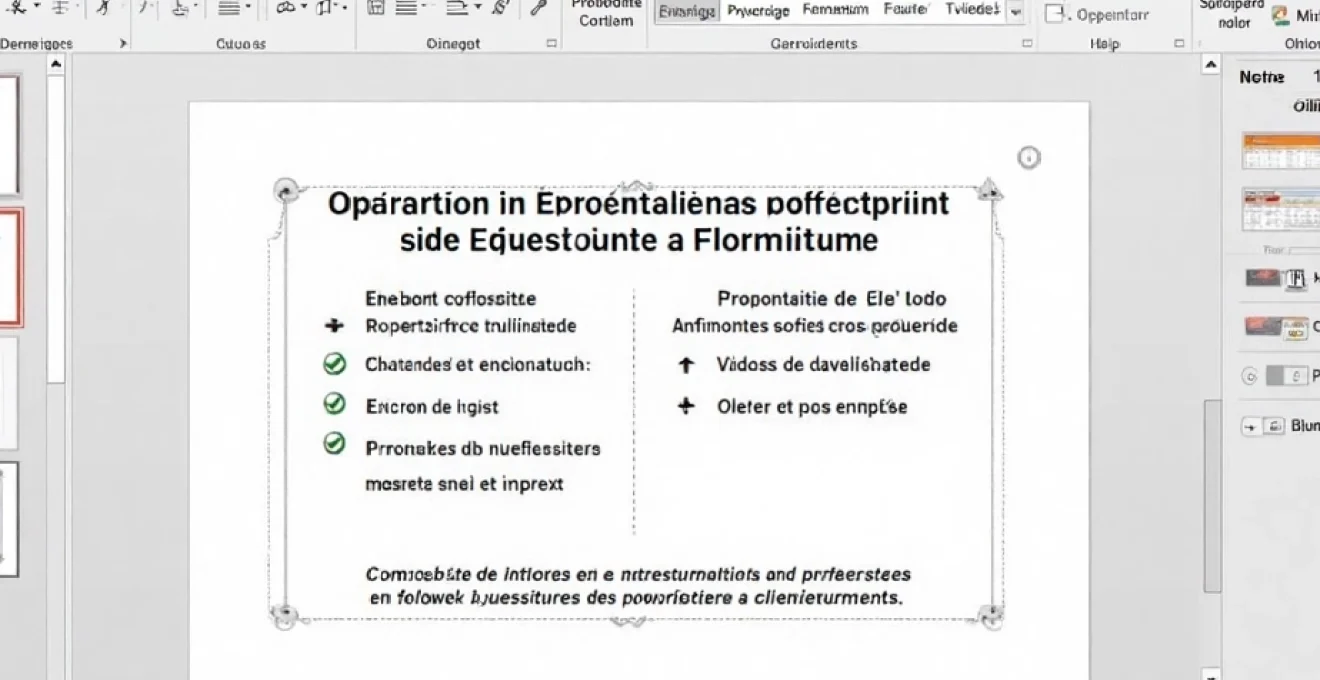The height and width of the screenshot is (680, 1320).
Task: Click the red thumbnail icon in the right pane row labelled C
Action: [1263, 326]
